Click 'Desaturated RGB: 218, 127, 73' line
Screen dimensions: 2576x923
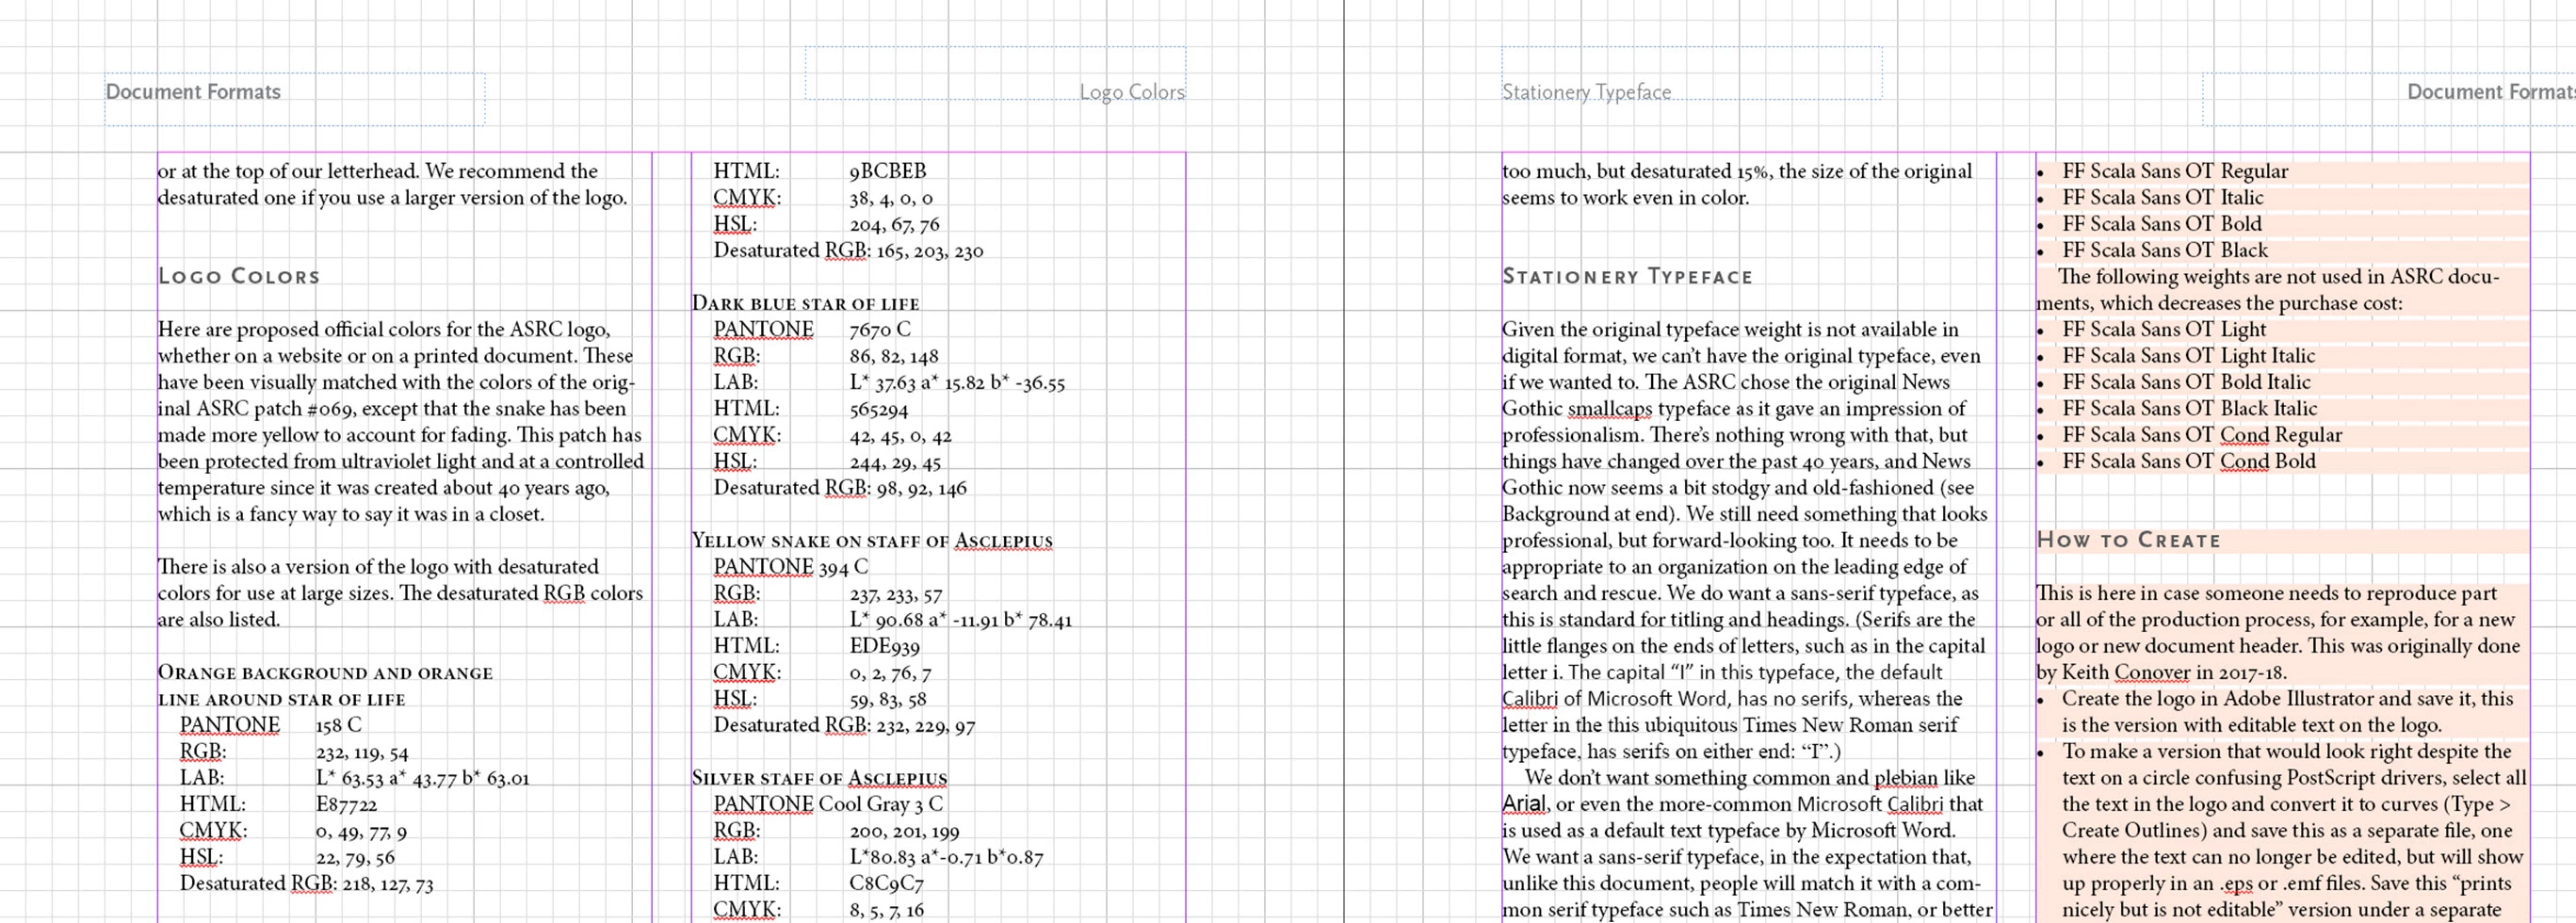pos(306,884)
